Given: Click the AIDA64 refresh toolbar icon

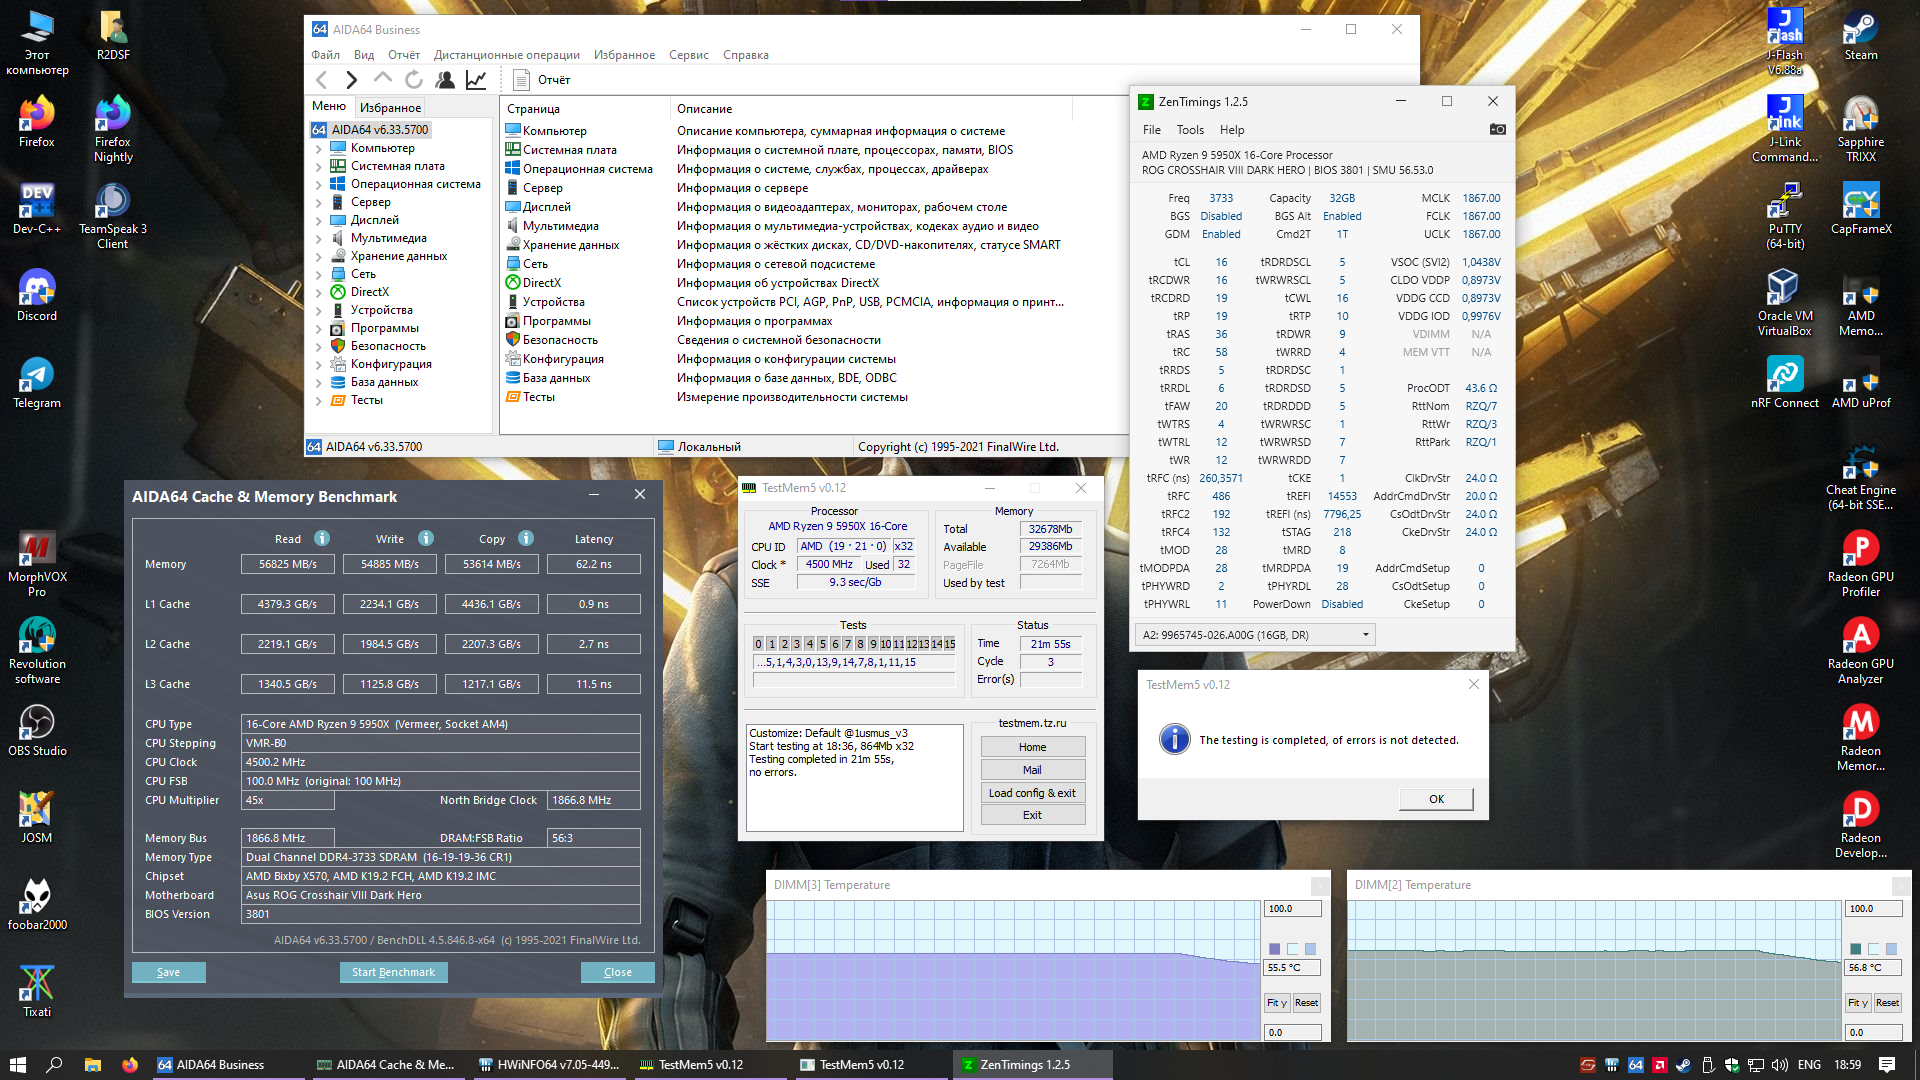Looking at the screenshot, I should 414,80.
